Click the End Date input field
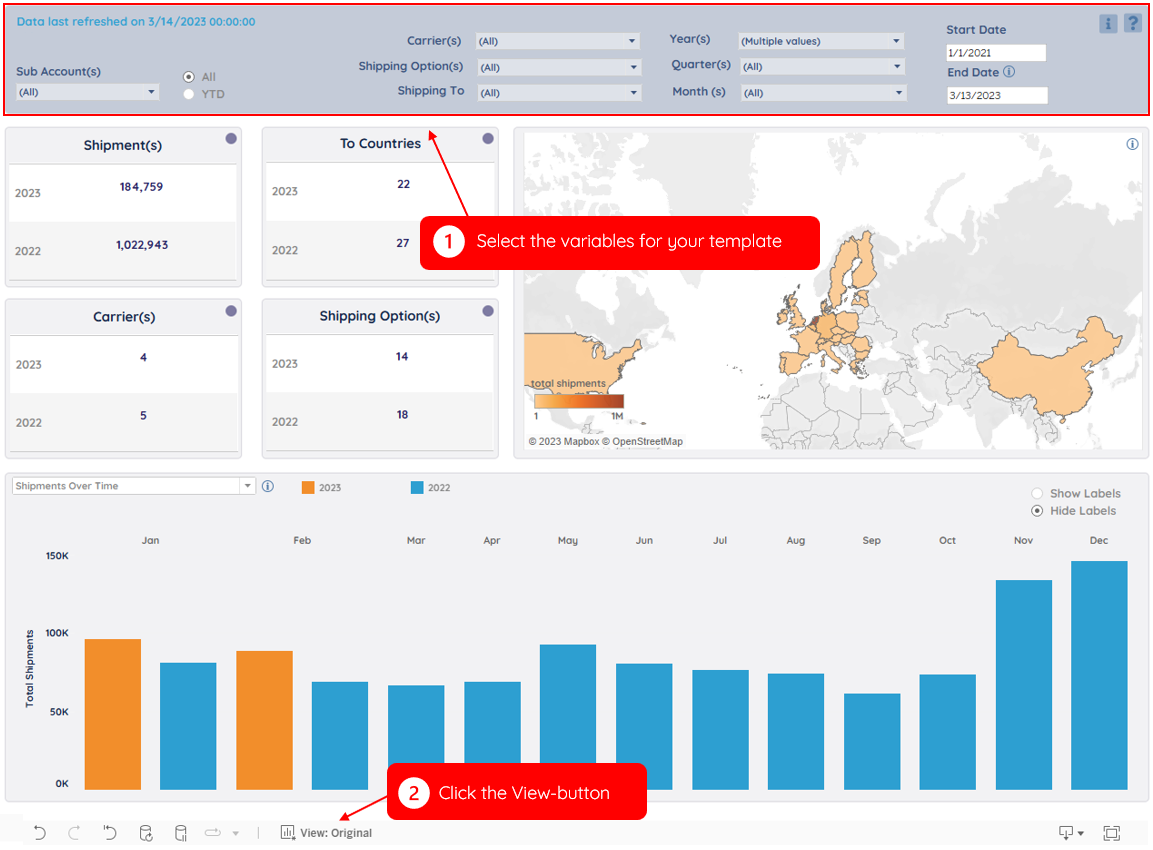 coord(997,95)
